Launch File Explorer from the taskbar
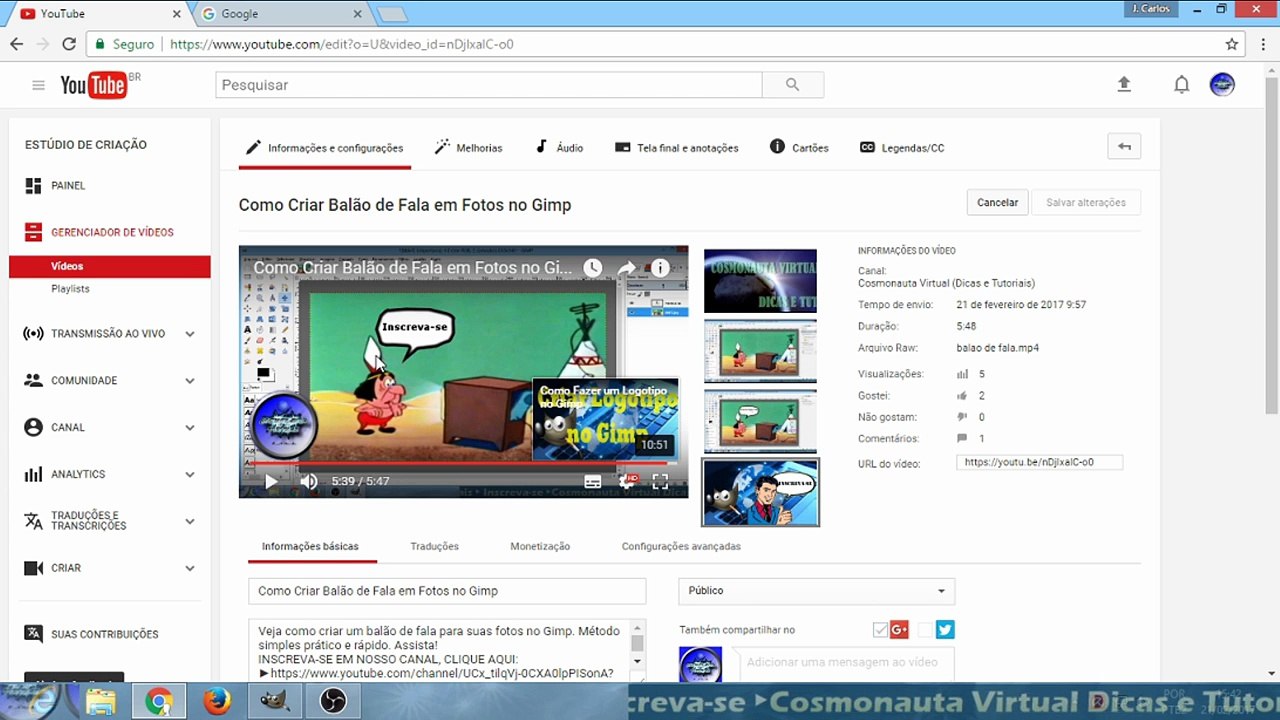1280x720 pixels. click(101, 702)
